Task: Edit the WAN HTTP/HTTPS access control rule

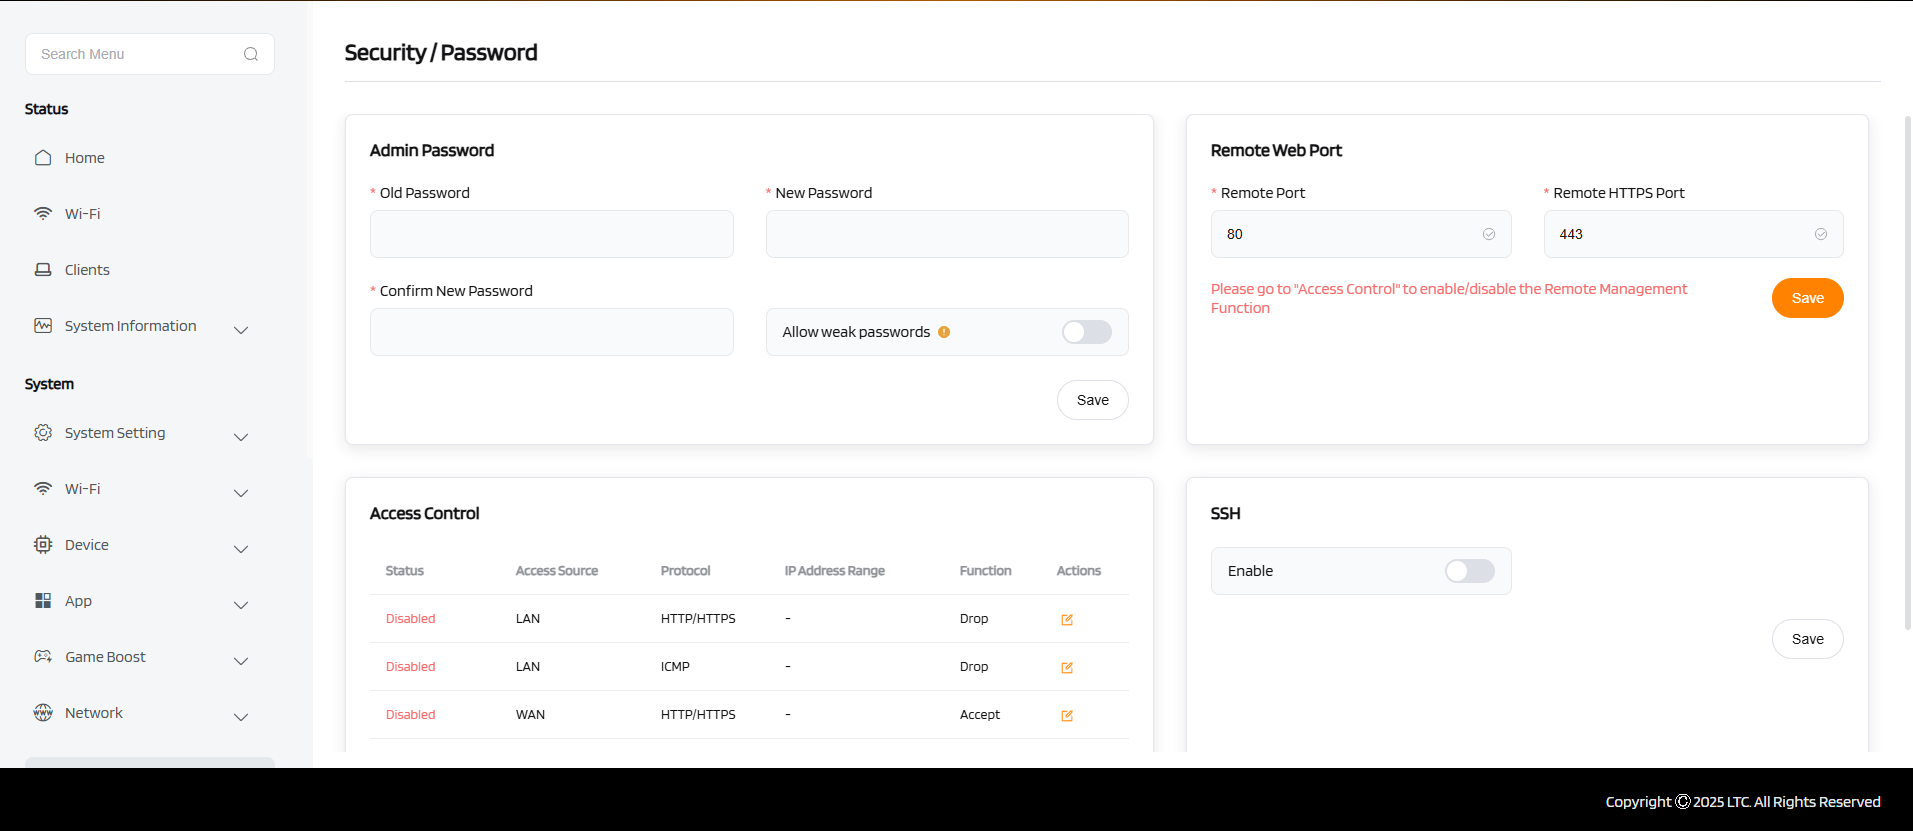Action: [x=1067, y=716]
